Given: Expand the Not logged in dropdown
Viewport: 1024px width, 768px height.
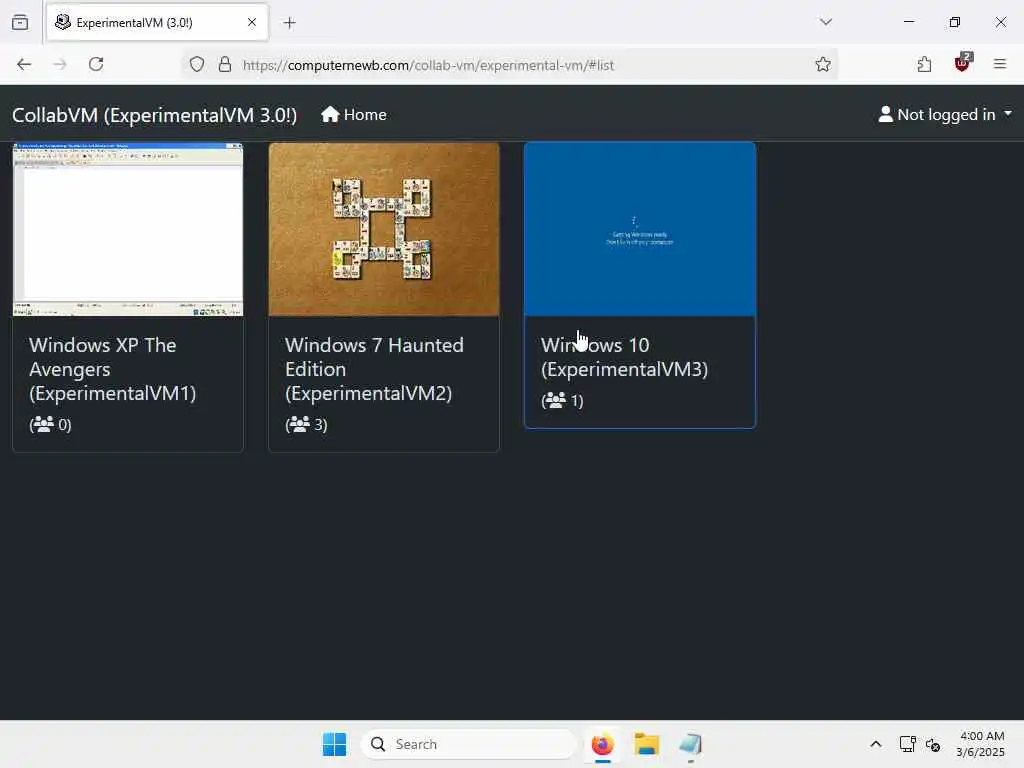Looking at the screenshot, I should (945, 115).
